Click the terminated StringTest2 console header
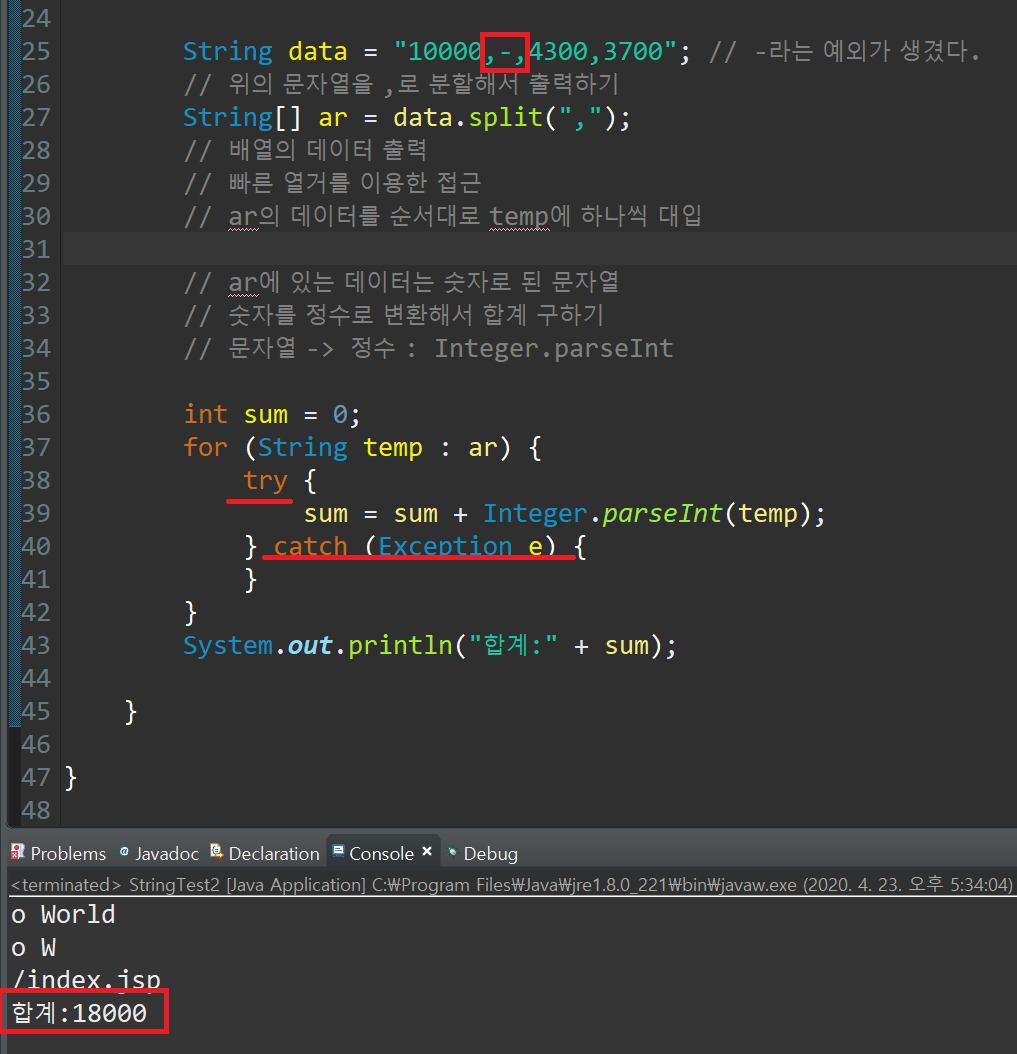This screenshot has width=1017, height=1054. (x=512, y=885)
